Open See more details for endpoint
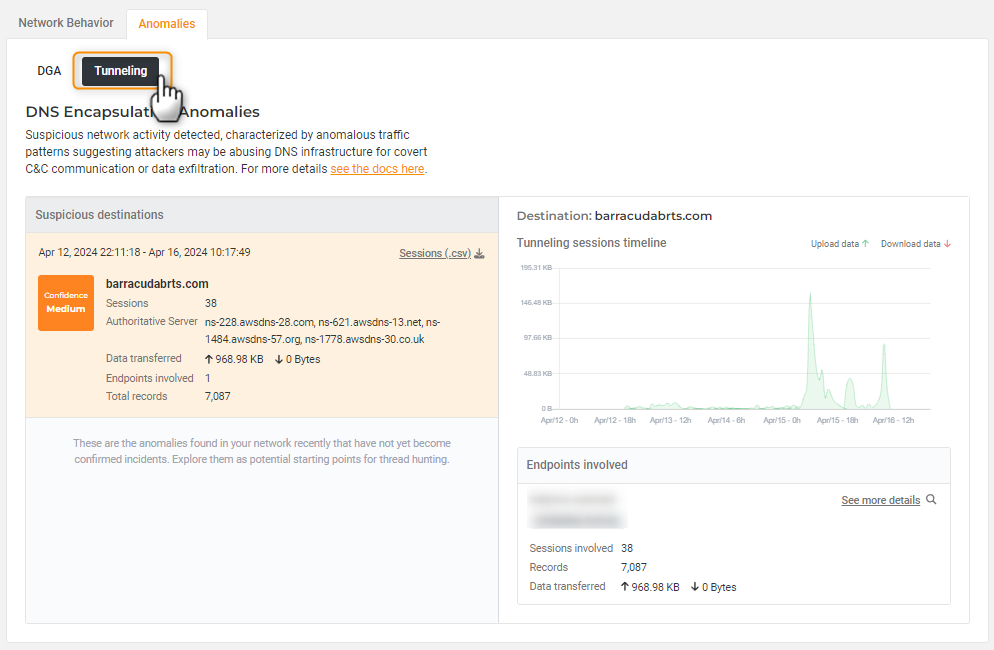The width and height of the screenshot is (994, 650). (x=880, y=500)
